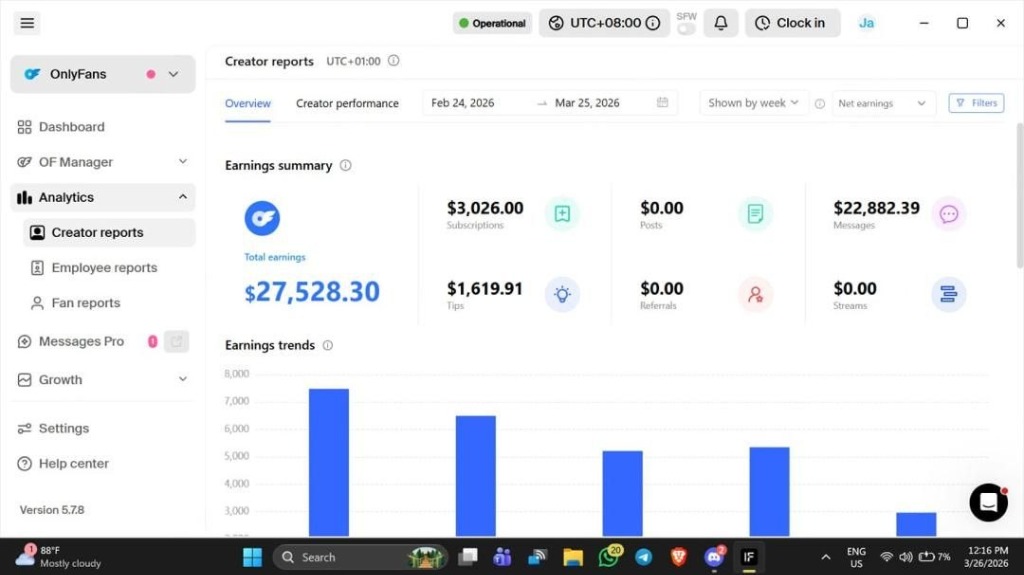Open the UTC+08:00 timezone button
The width and height of the screenshot is (1024, 575).
coord(604,23)
